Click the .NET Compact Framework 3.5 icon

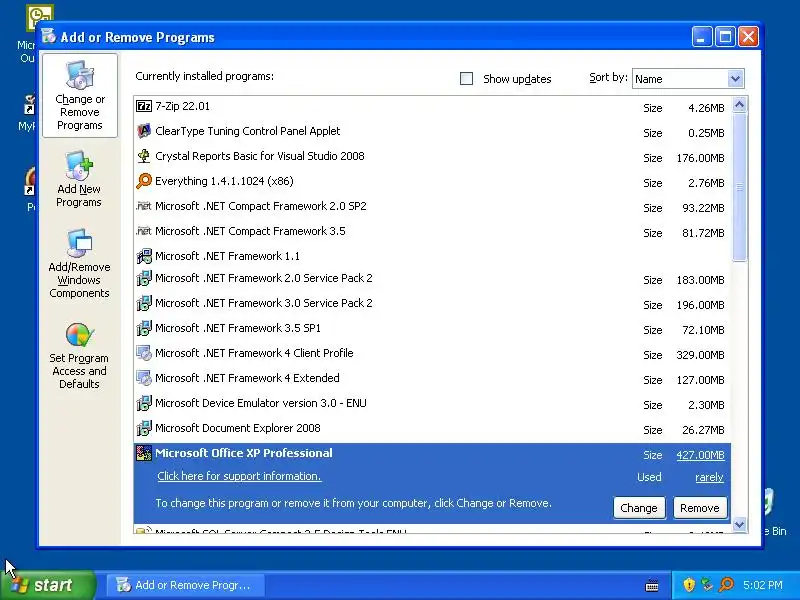coord(144,231)
